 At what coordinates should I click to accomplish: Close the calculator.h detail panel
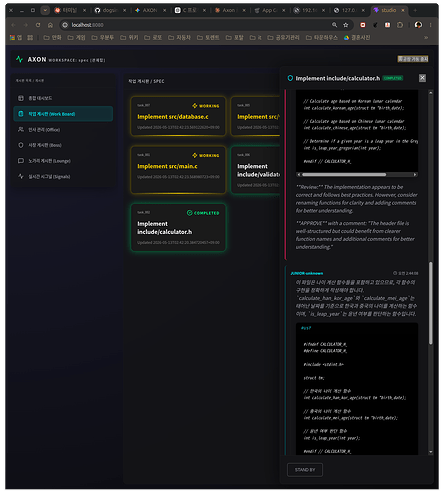[x=422, y=78]
